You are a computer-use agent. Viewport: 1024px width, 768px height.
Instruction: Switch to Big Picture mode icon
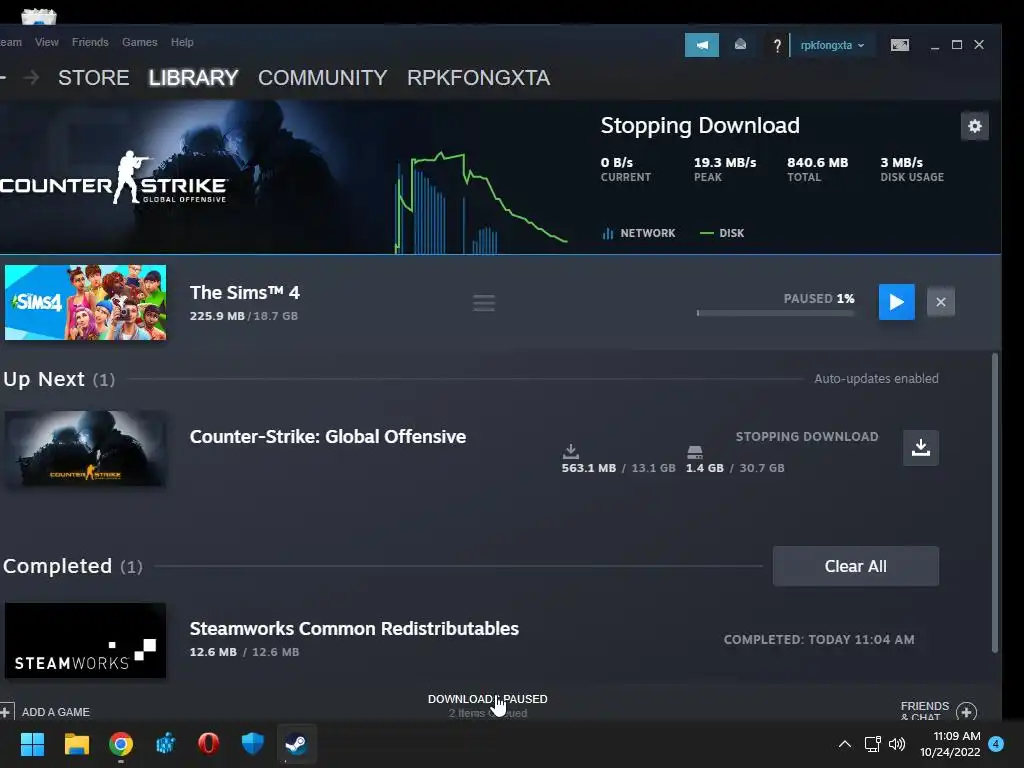[899, 44]
